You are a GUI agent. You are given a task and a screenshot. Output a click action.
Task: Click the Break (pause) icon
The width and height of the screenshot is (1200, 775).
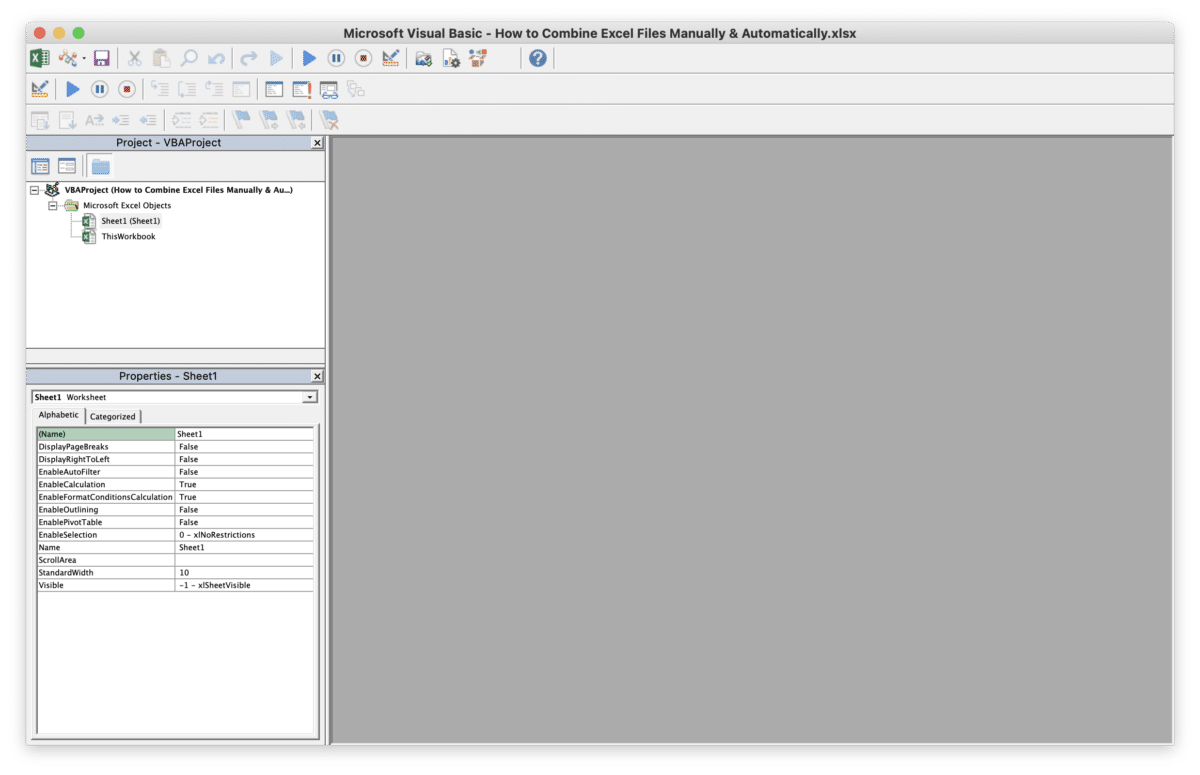pyautogui.click(x=337, y=58)
